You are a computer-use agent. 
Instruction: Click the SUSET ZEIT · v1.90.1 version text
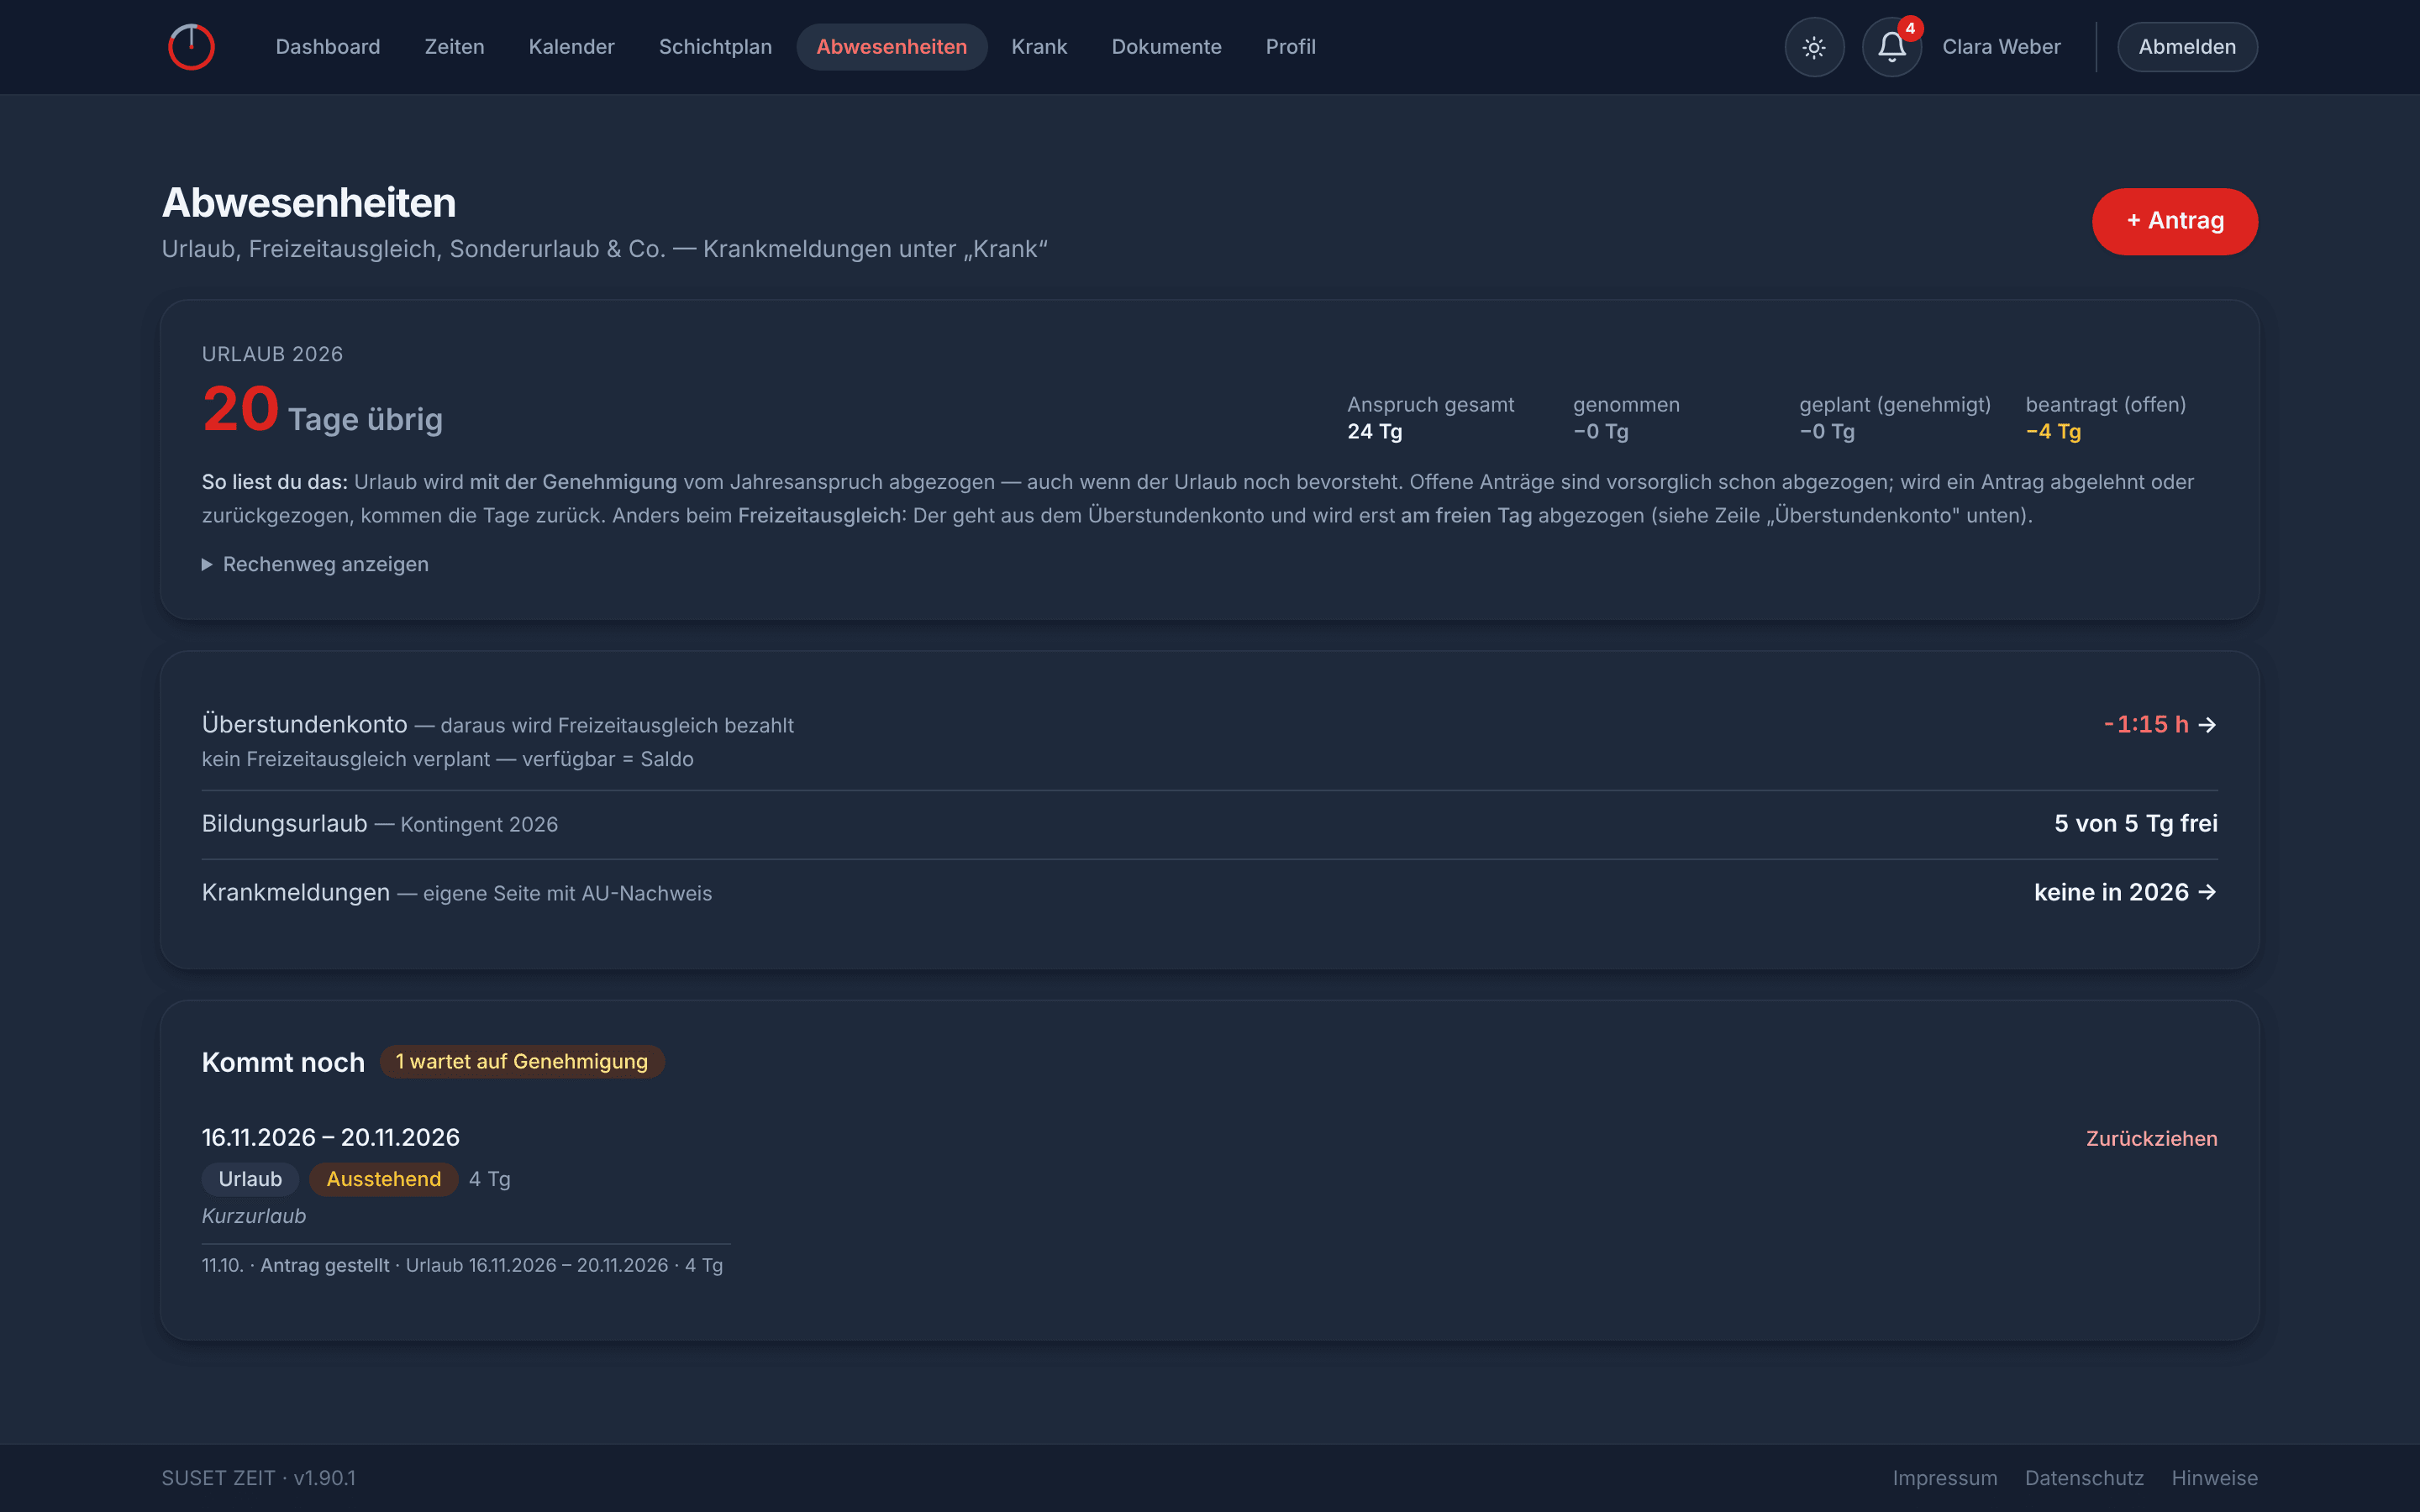coord(258,1478)
